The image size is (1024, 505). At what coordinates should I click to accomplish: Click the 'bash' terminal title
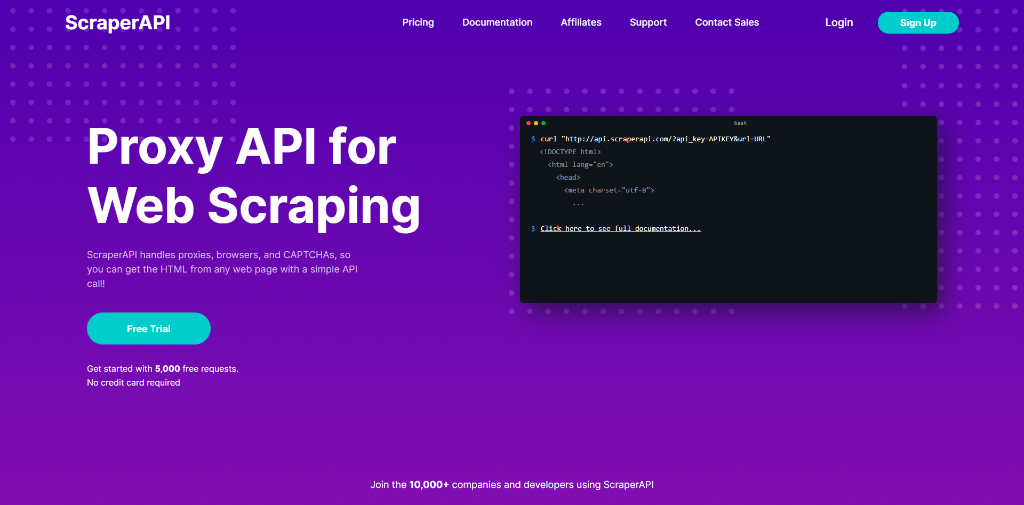[x=740, y=123]
